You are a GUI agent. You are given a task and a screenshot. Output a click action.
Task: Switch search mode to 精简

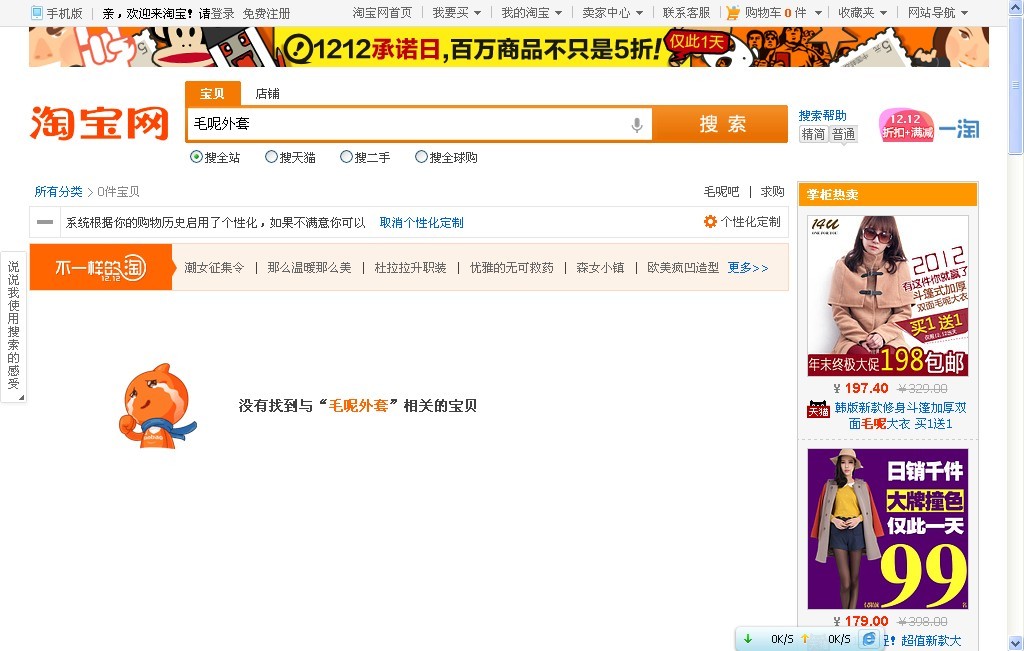tap(814, 134)
